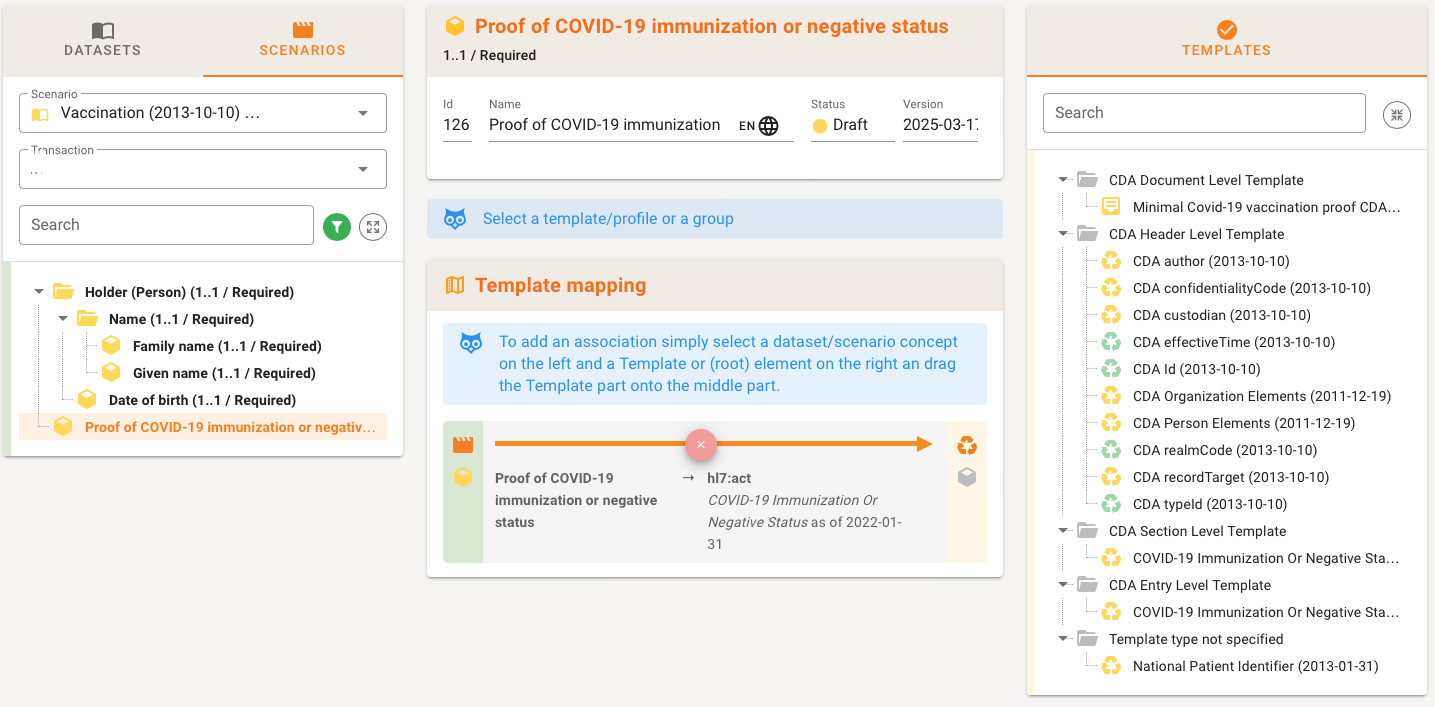Remove the mapping with the red X button

(701, 444)
